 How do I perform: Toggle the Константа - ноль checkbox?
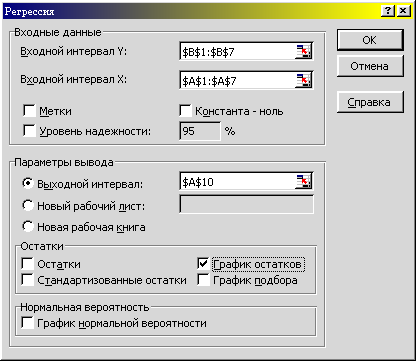[185, 111]
